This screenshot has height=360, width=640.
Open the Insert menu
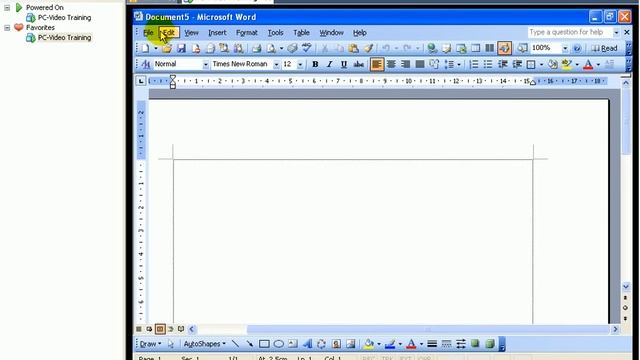217,33
